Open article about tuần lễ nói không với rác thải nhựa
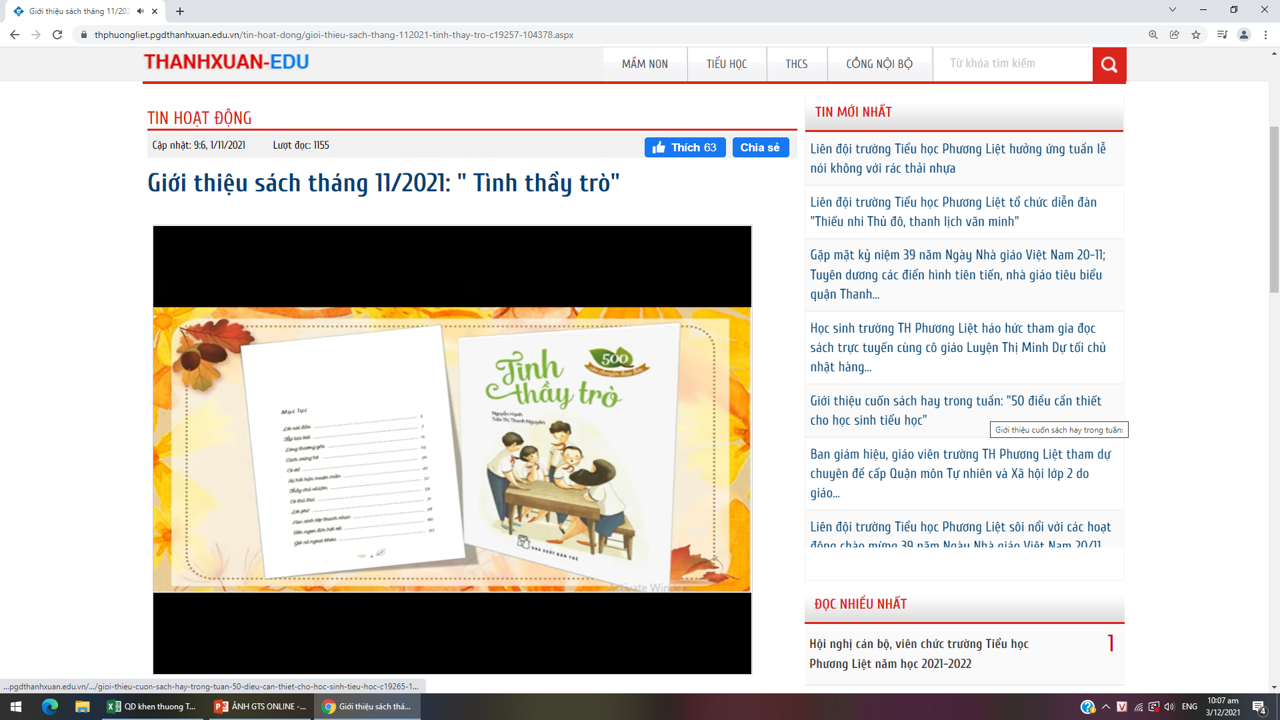Screen dimensions: 1280x720 point(958,158)
